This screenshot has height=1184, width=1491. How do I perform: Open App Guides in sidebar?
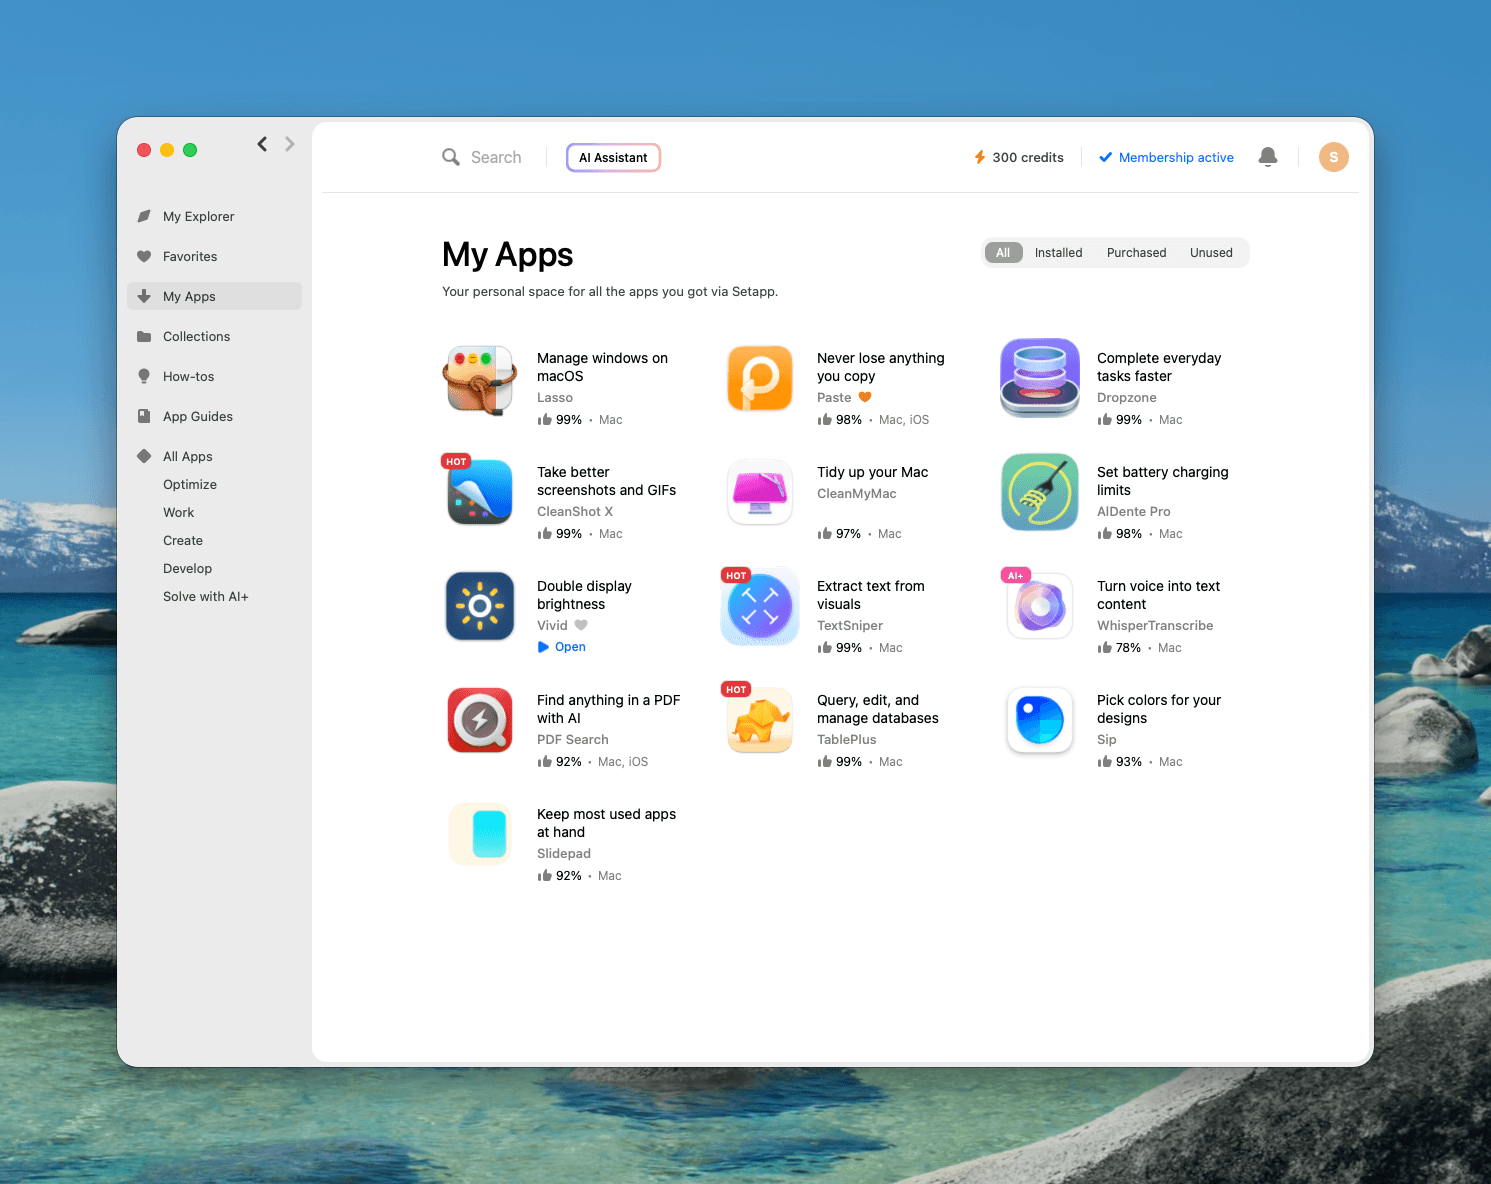tap(214, 416)
